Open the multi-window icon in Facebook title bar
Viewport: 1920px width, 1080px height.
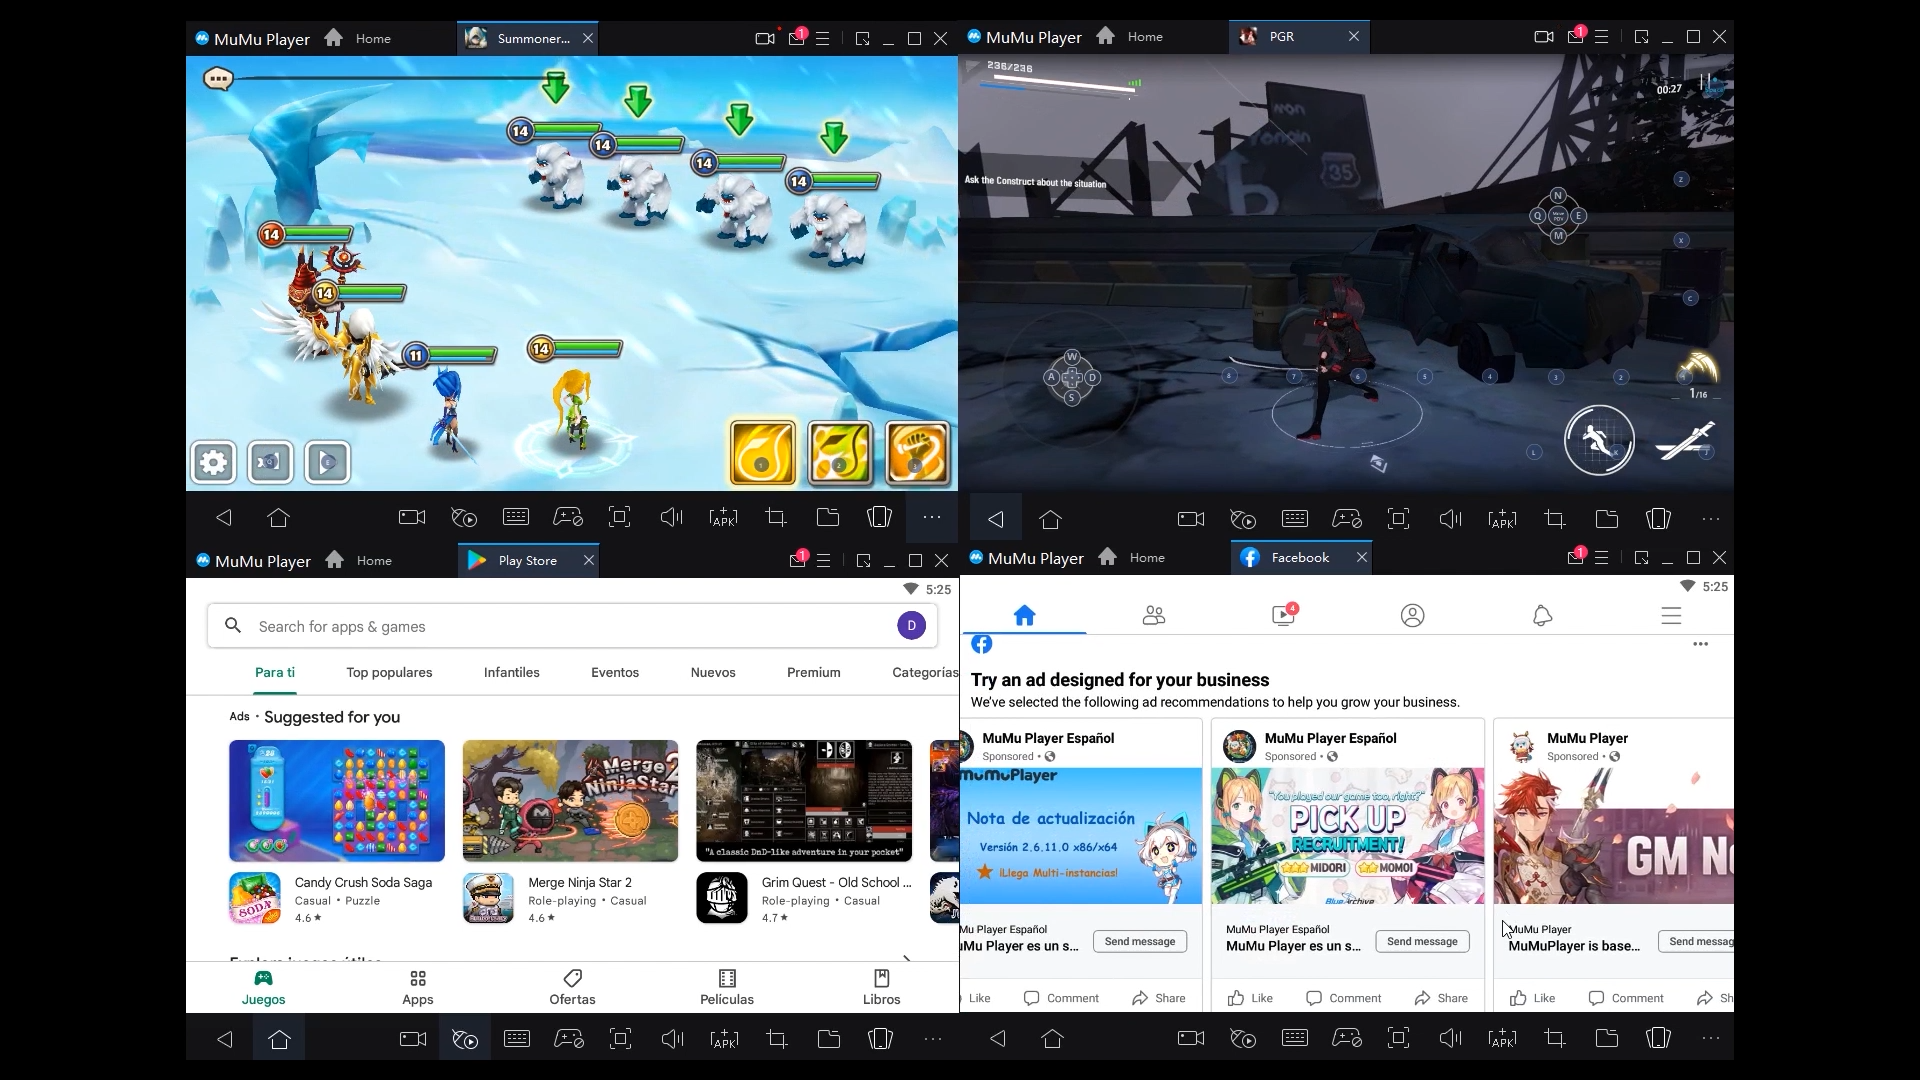[x=1641, y=558]
